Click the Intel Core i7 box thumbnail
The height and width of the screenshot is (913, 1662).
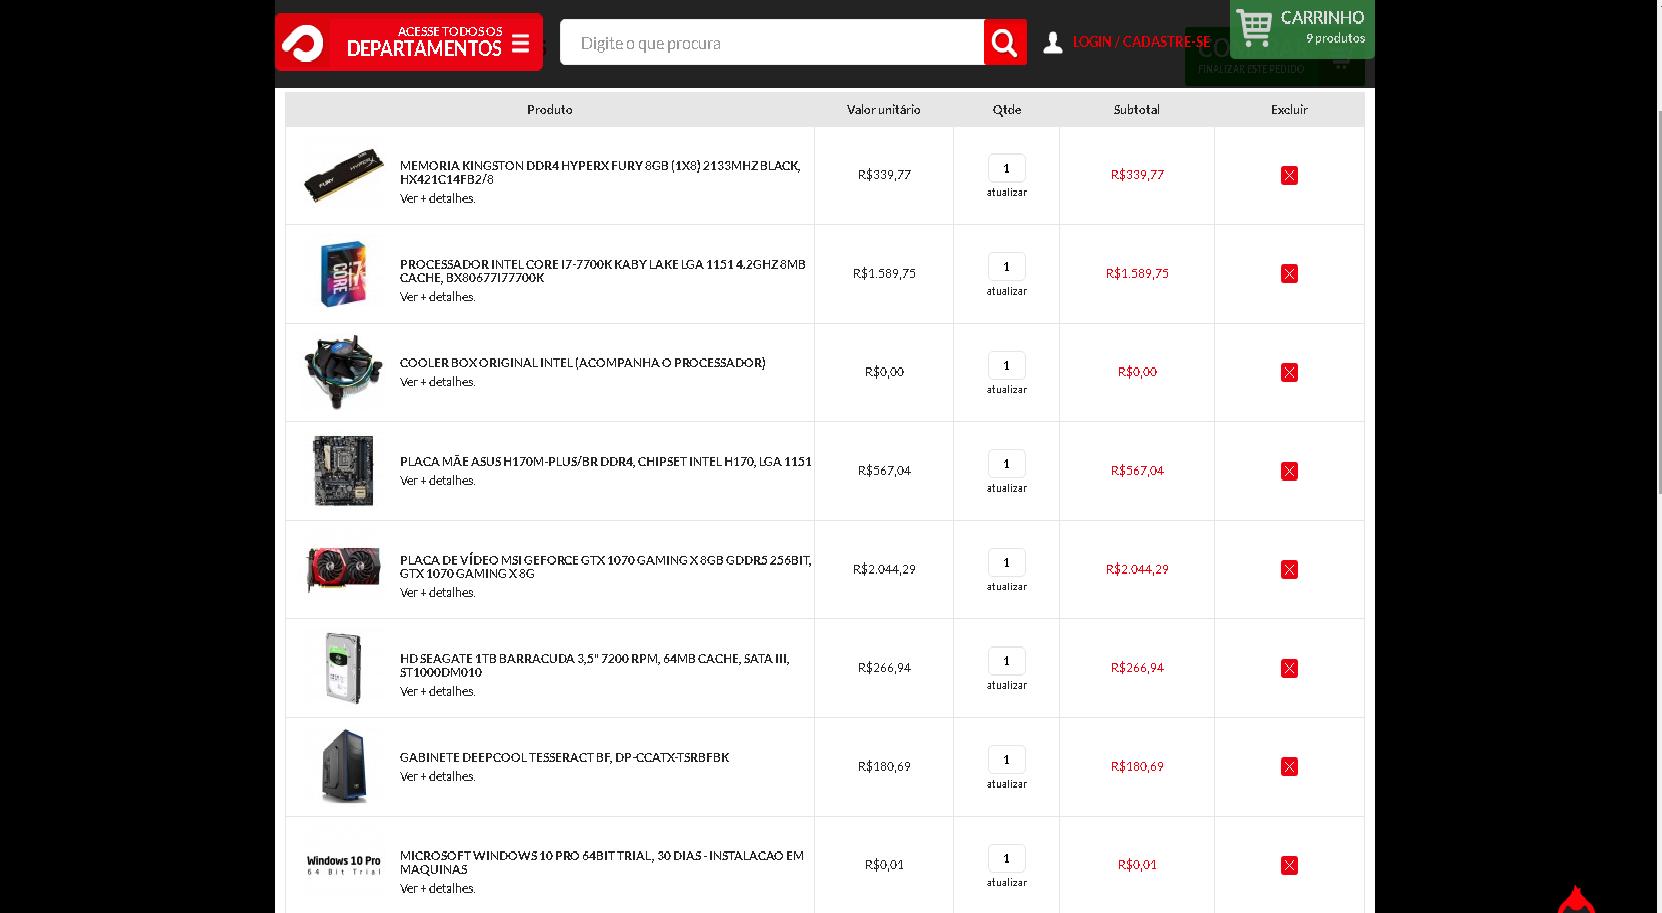pyautogui.click(x=343, y=274)
